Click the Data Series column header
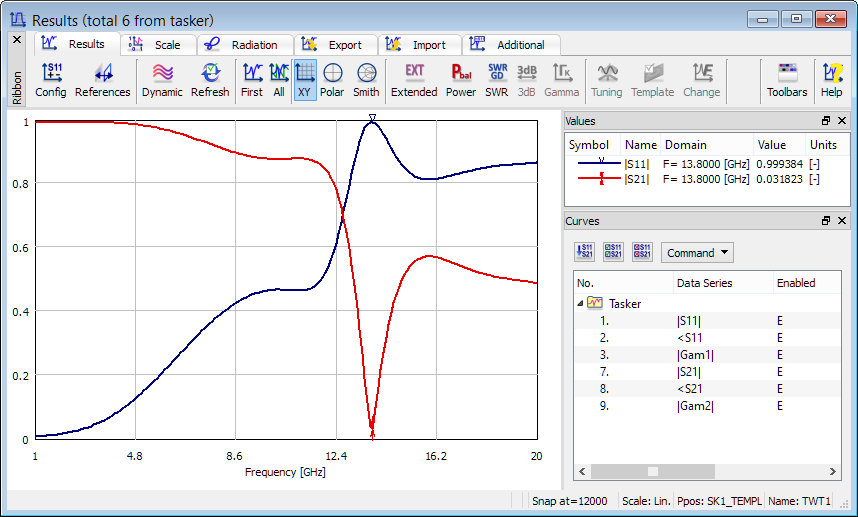This screenshot has height=517, width=858. pos(723,283)
